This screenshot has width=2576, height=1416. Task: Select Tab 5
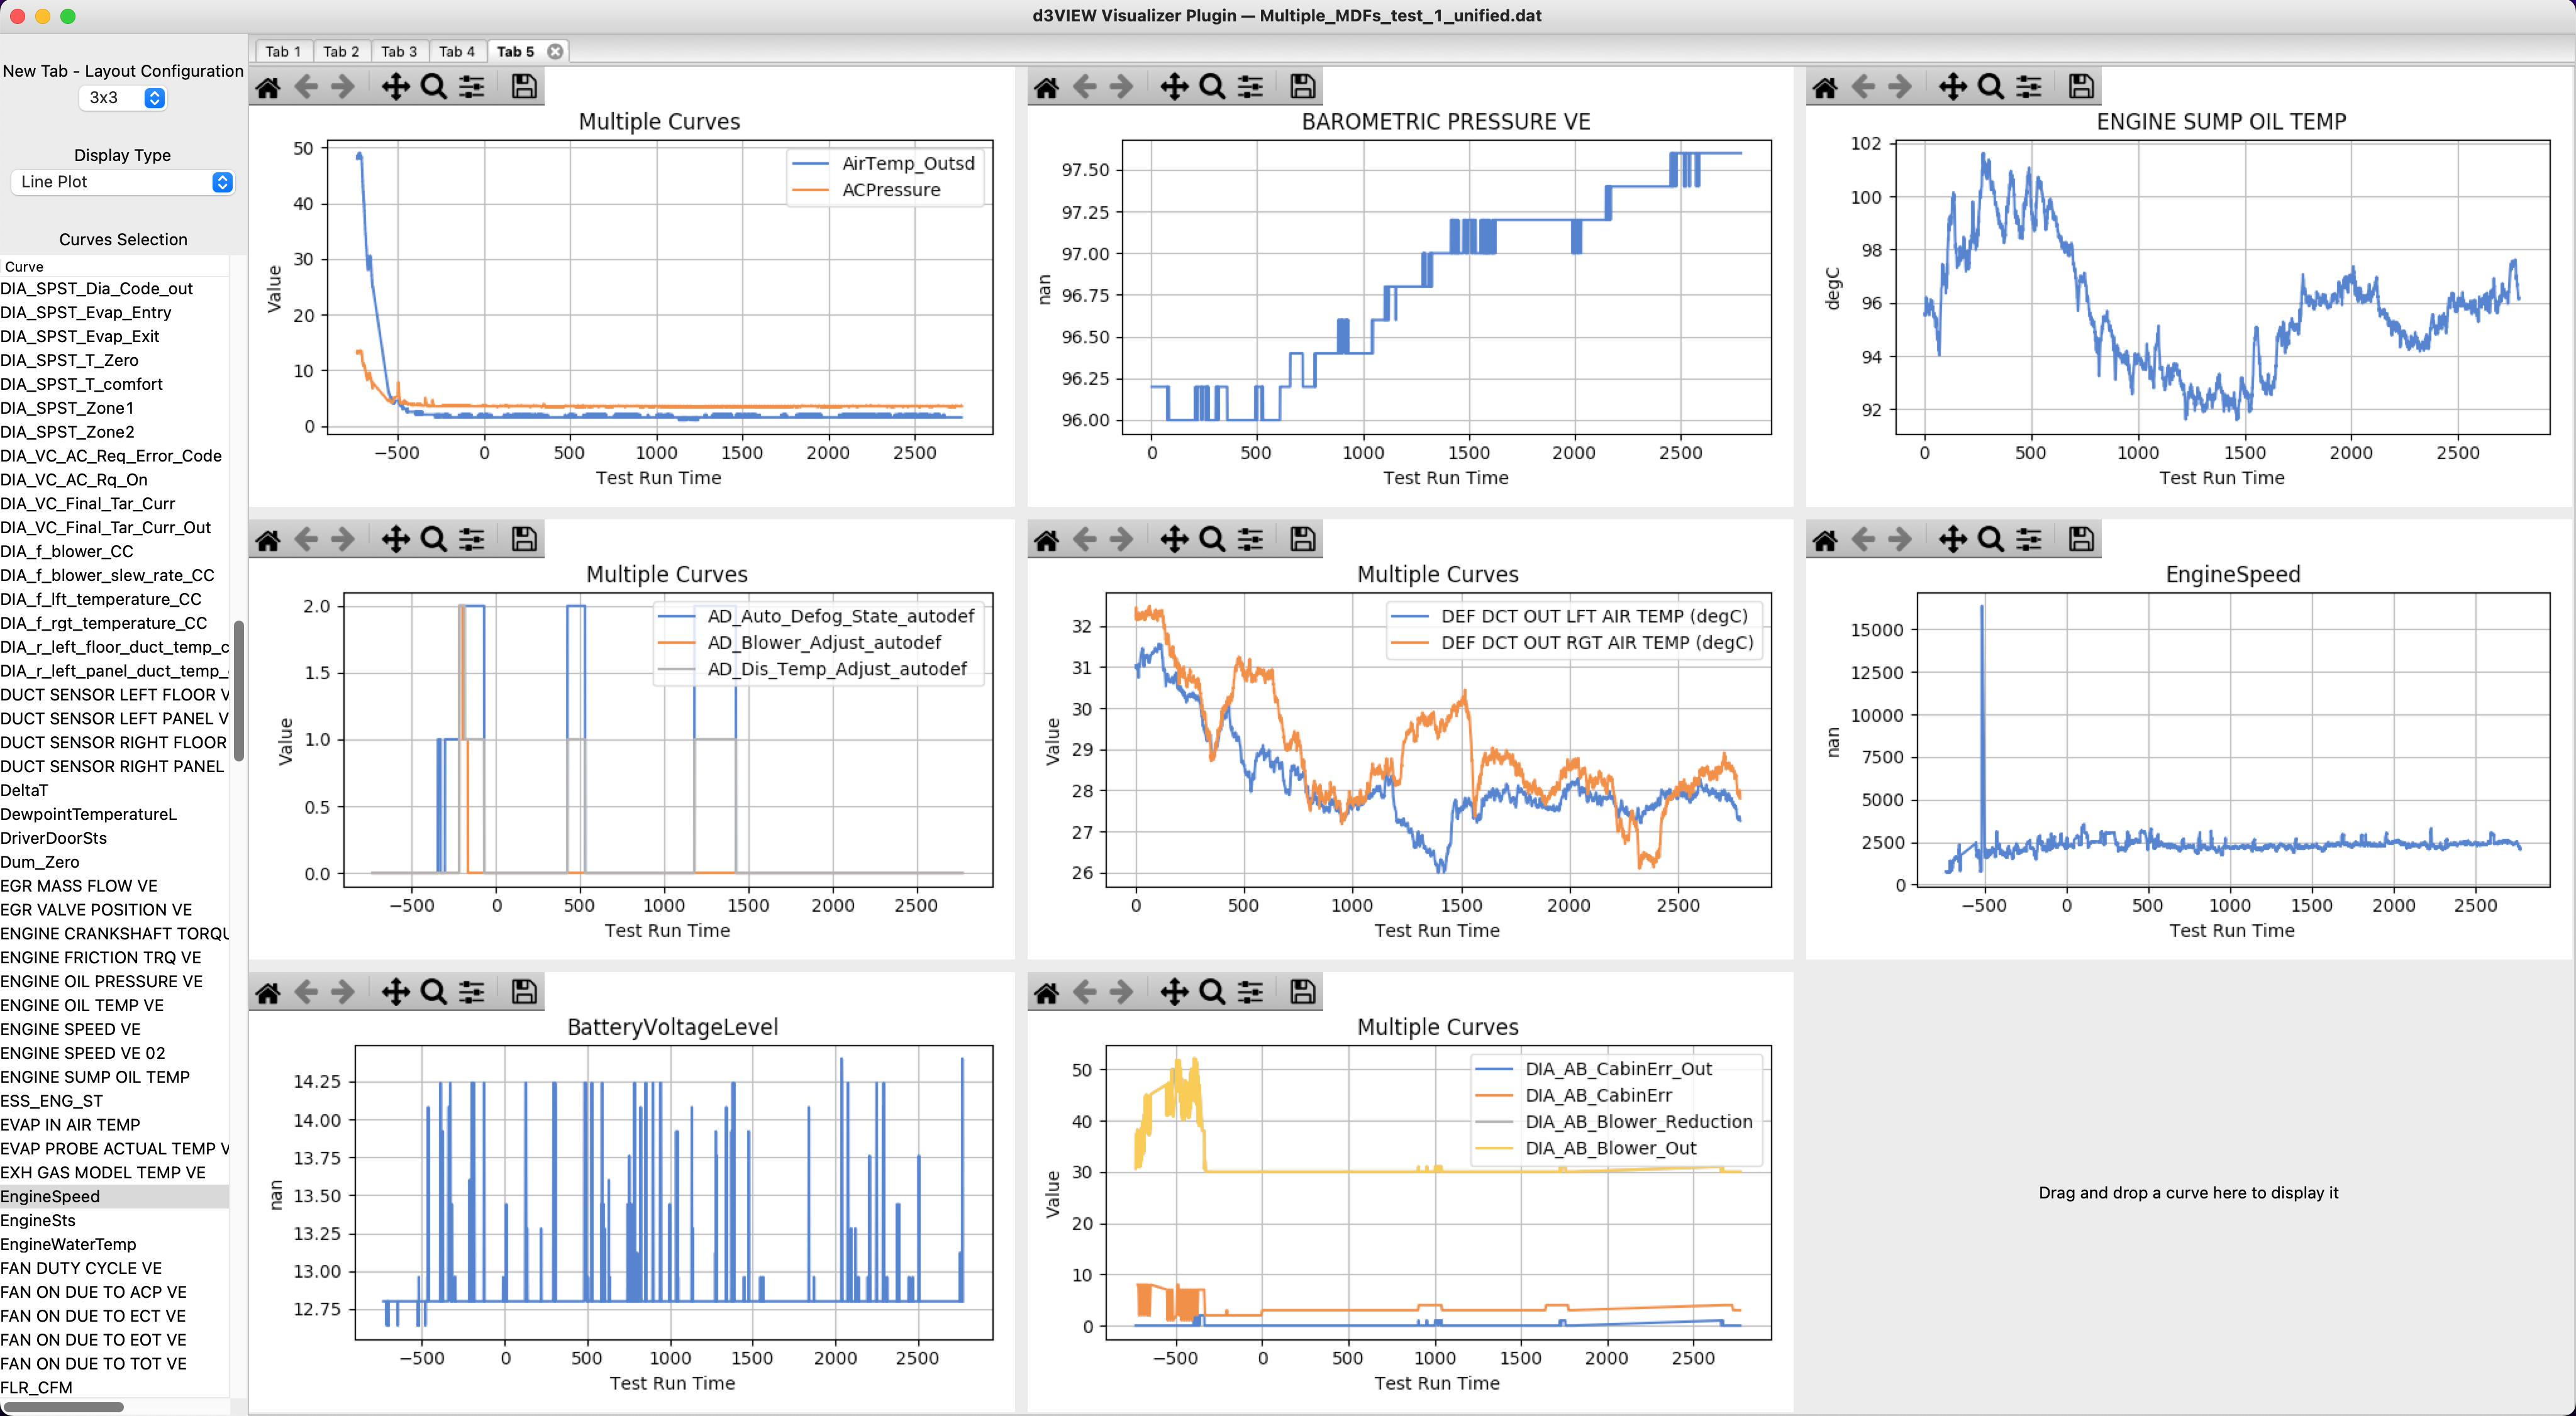(x=515, y=51)
